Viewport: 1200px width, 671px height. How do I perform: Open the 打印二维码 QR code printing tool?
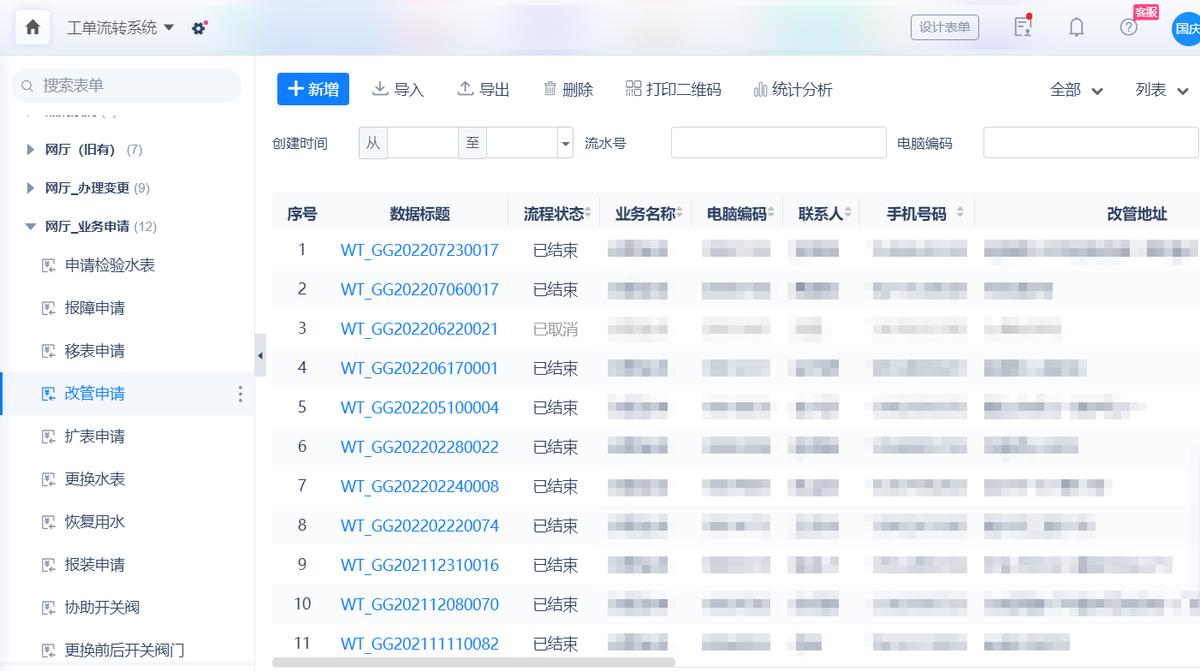pyautogui.click(x=633, y=89)
